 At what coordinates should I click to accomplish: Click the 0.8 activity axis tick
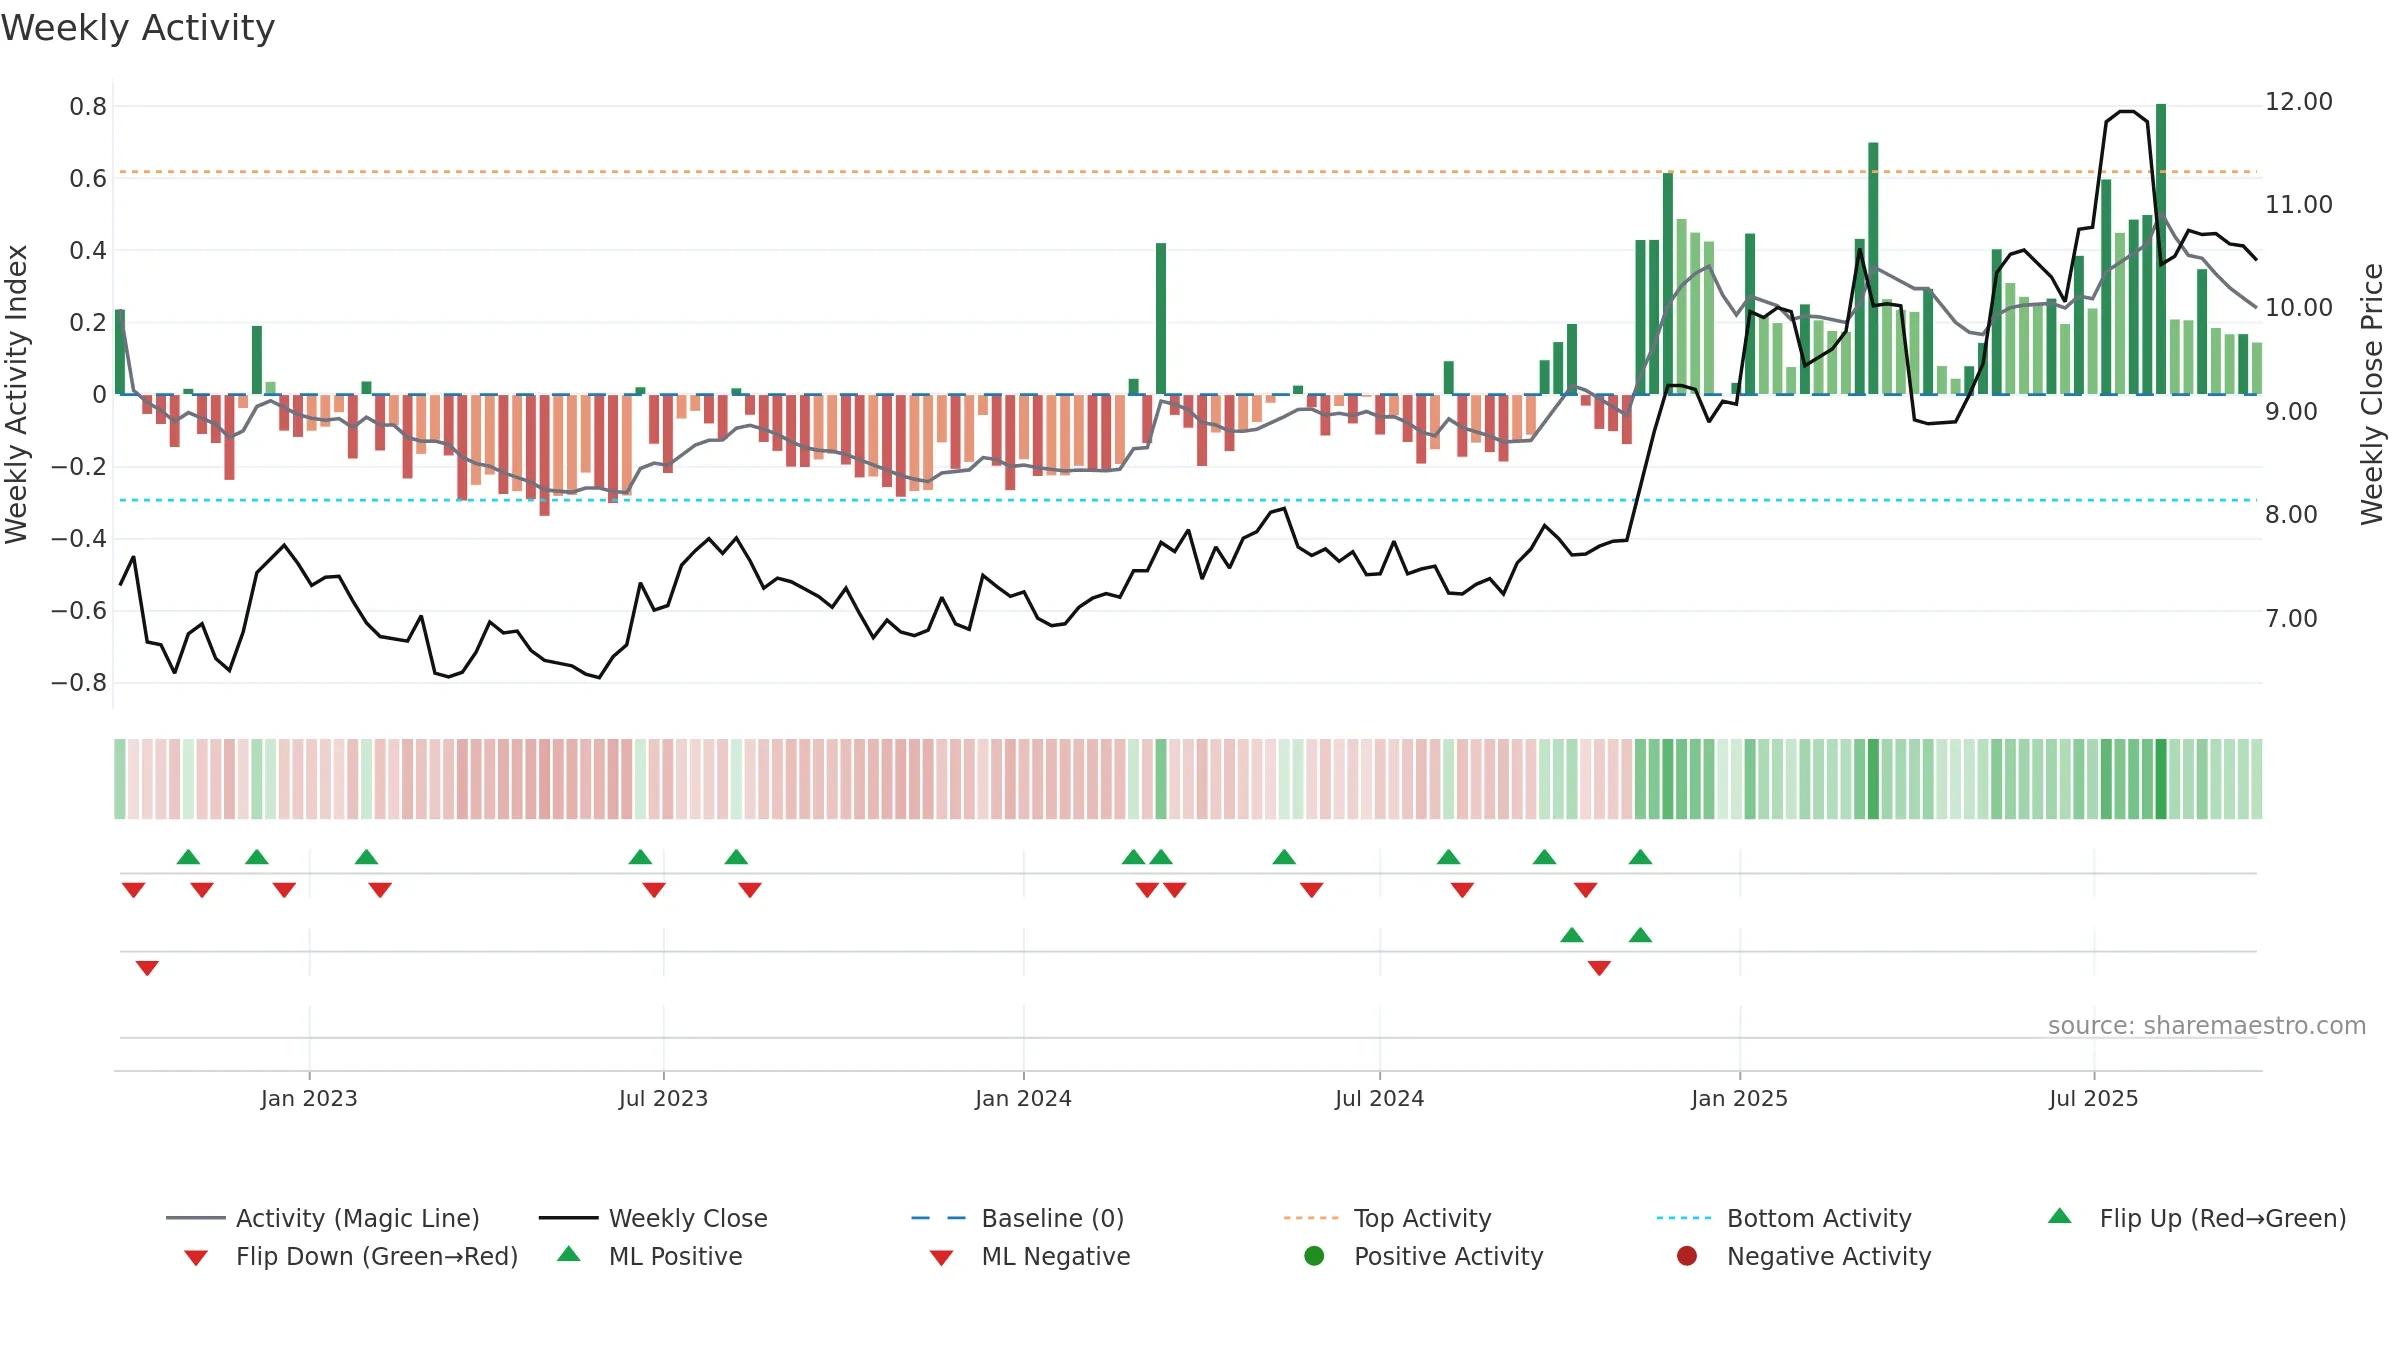(88, 107)
